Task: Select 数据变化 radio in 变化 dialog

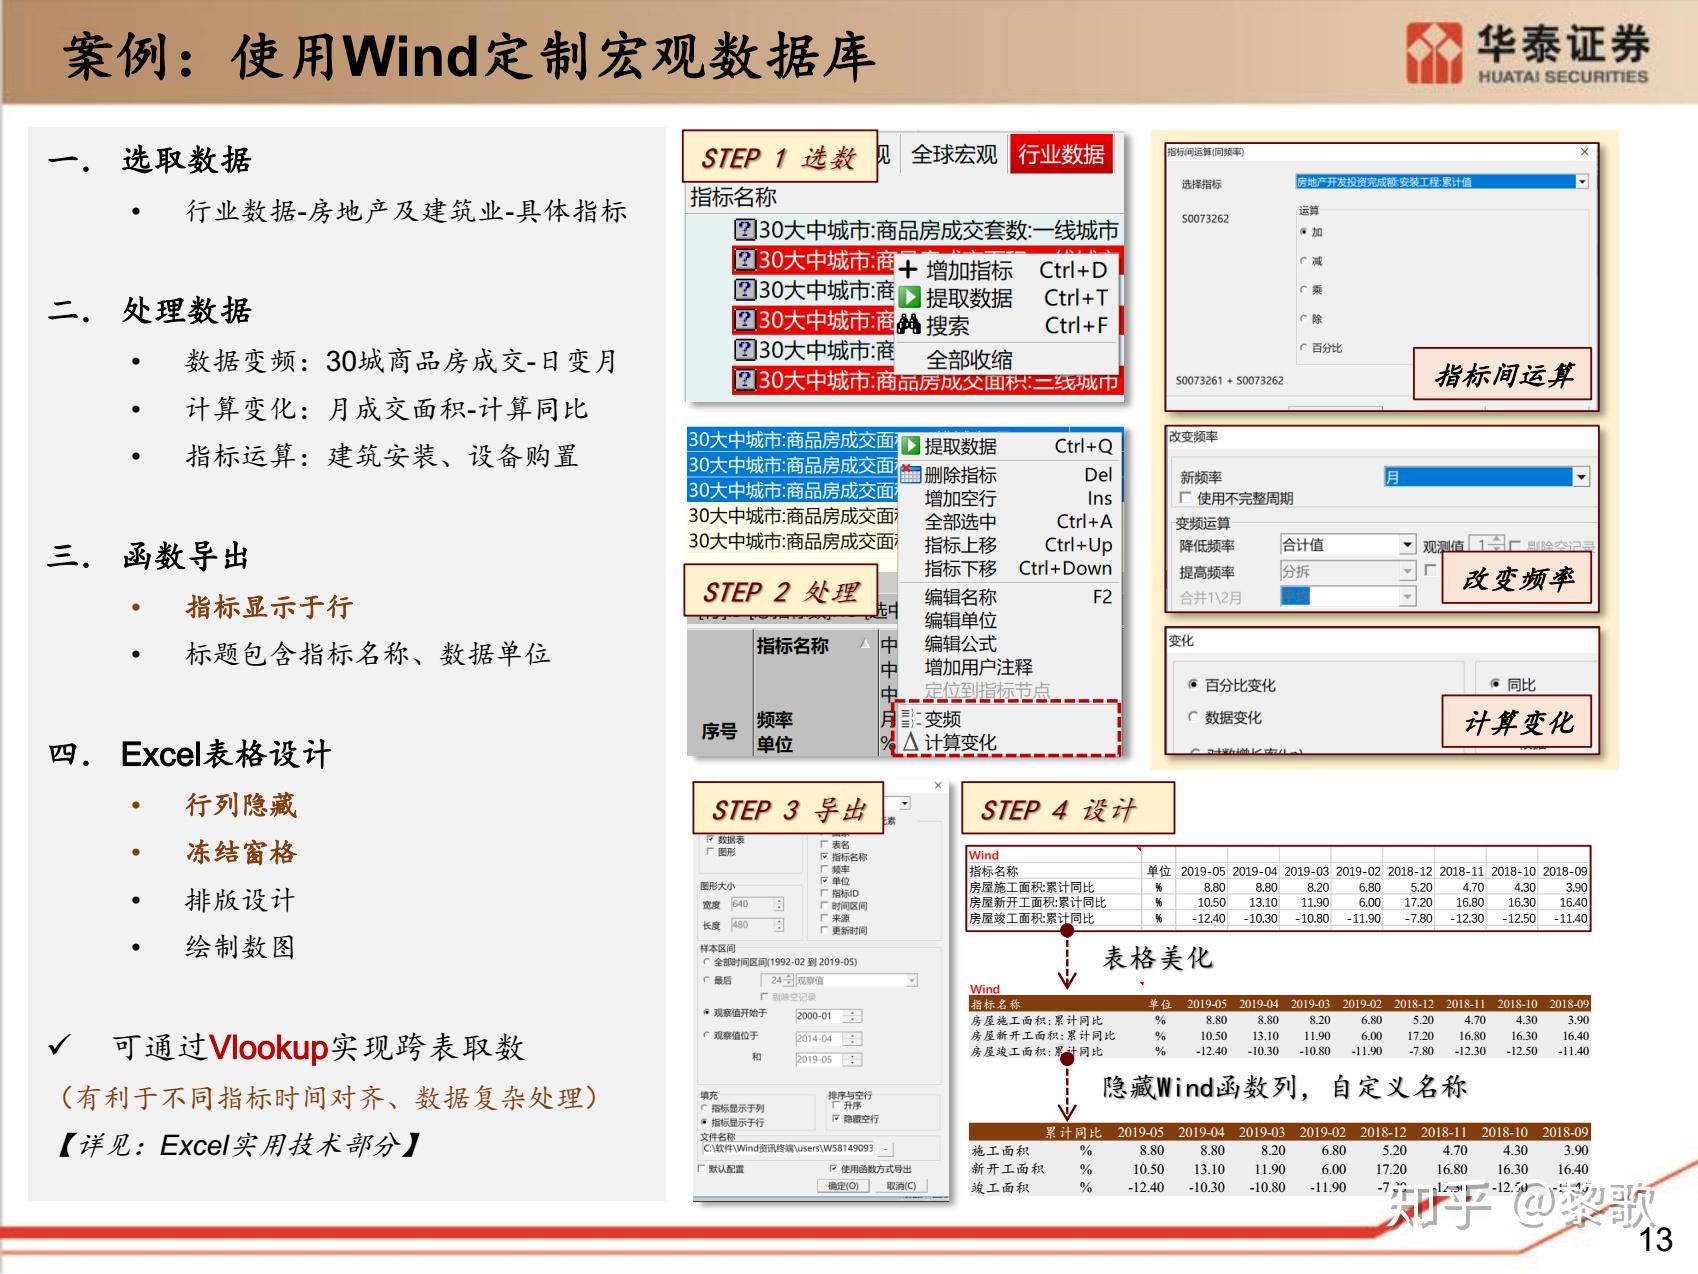Action: [1193, 717]
